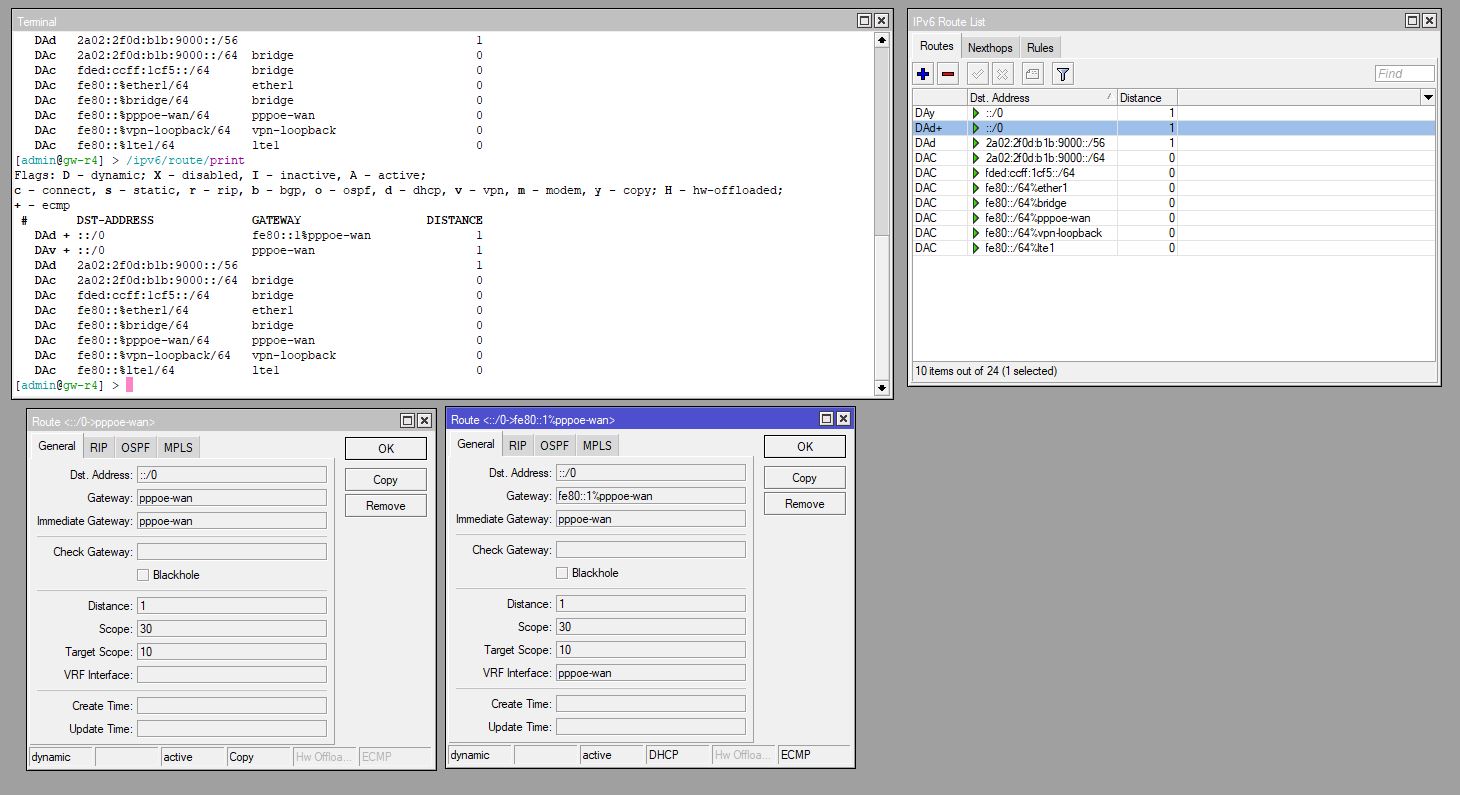Screen dimensions: 1460x795
Task: Sort routes by Dst. Address column header
Action: coord(1040,98)
